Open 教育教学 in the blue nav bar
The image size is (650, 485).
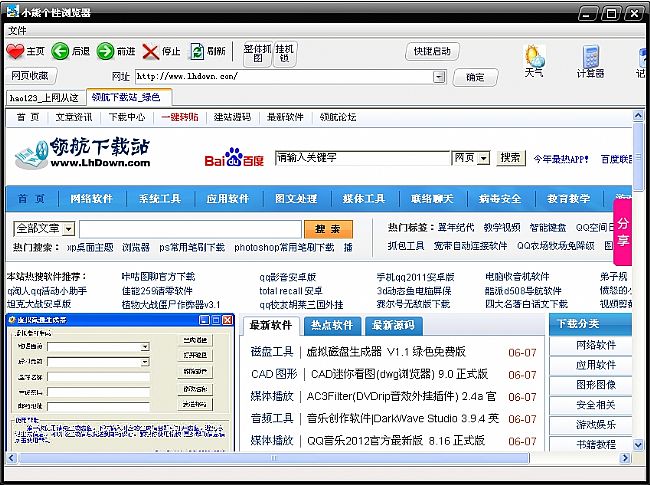point(568,199)
